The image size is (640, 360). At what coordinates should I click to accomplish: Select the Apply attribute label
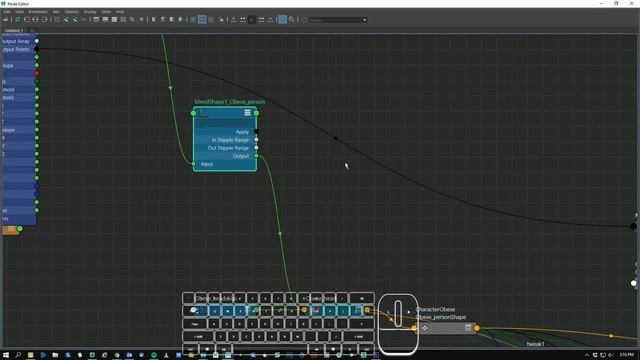242,132
